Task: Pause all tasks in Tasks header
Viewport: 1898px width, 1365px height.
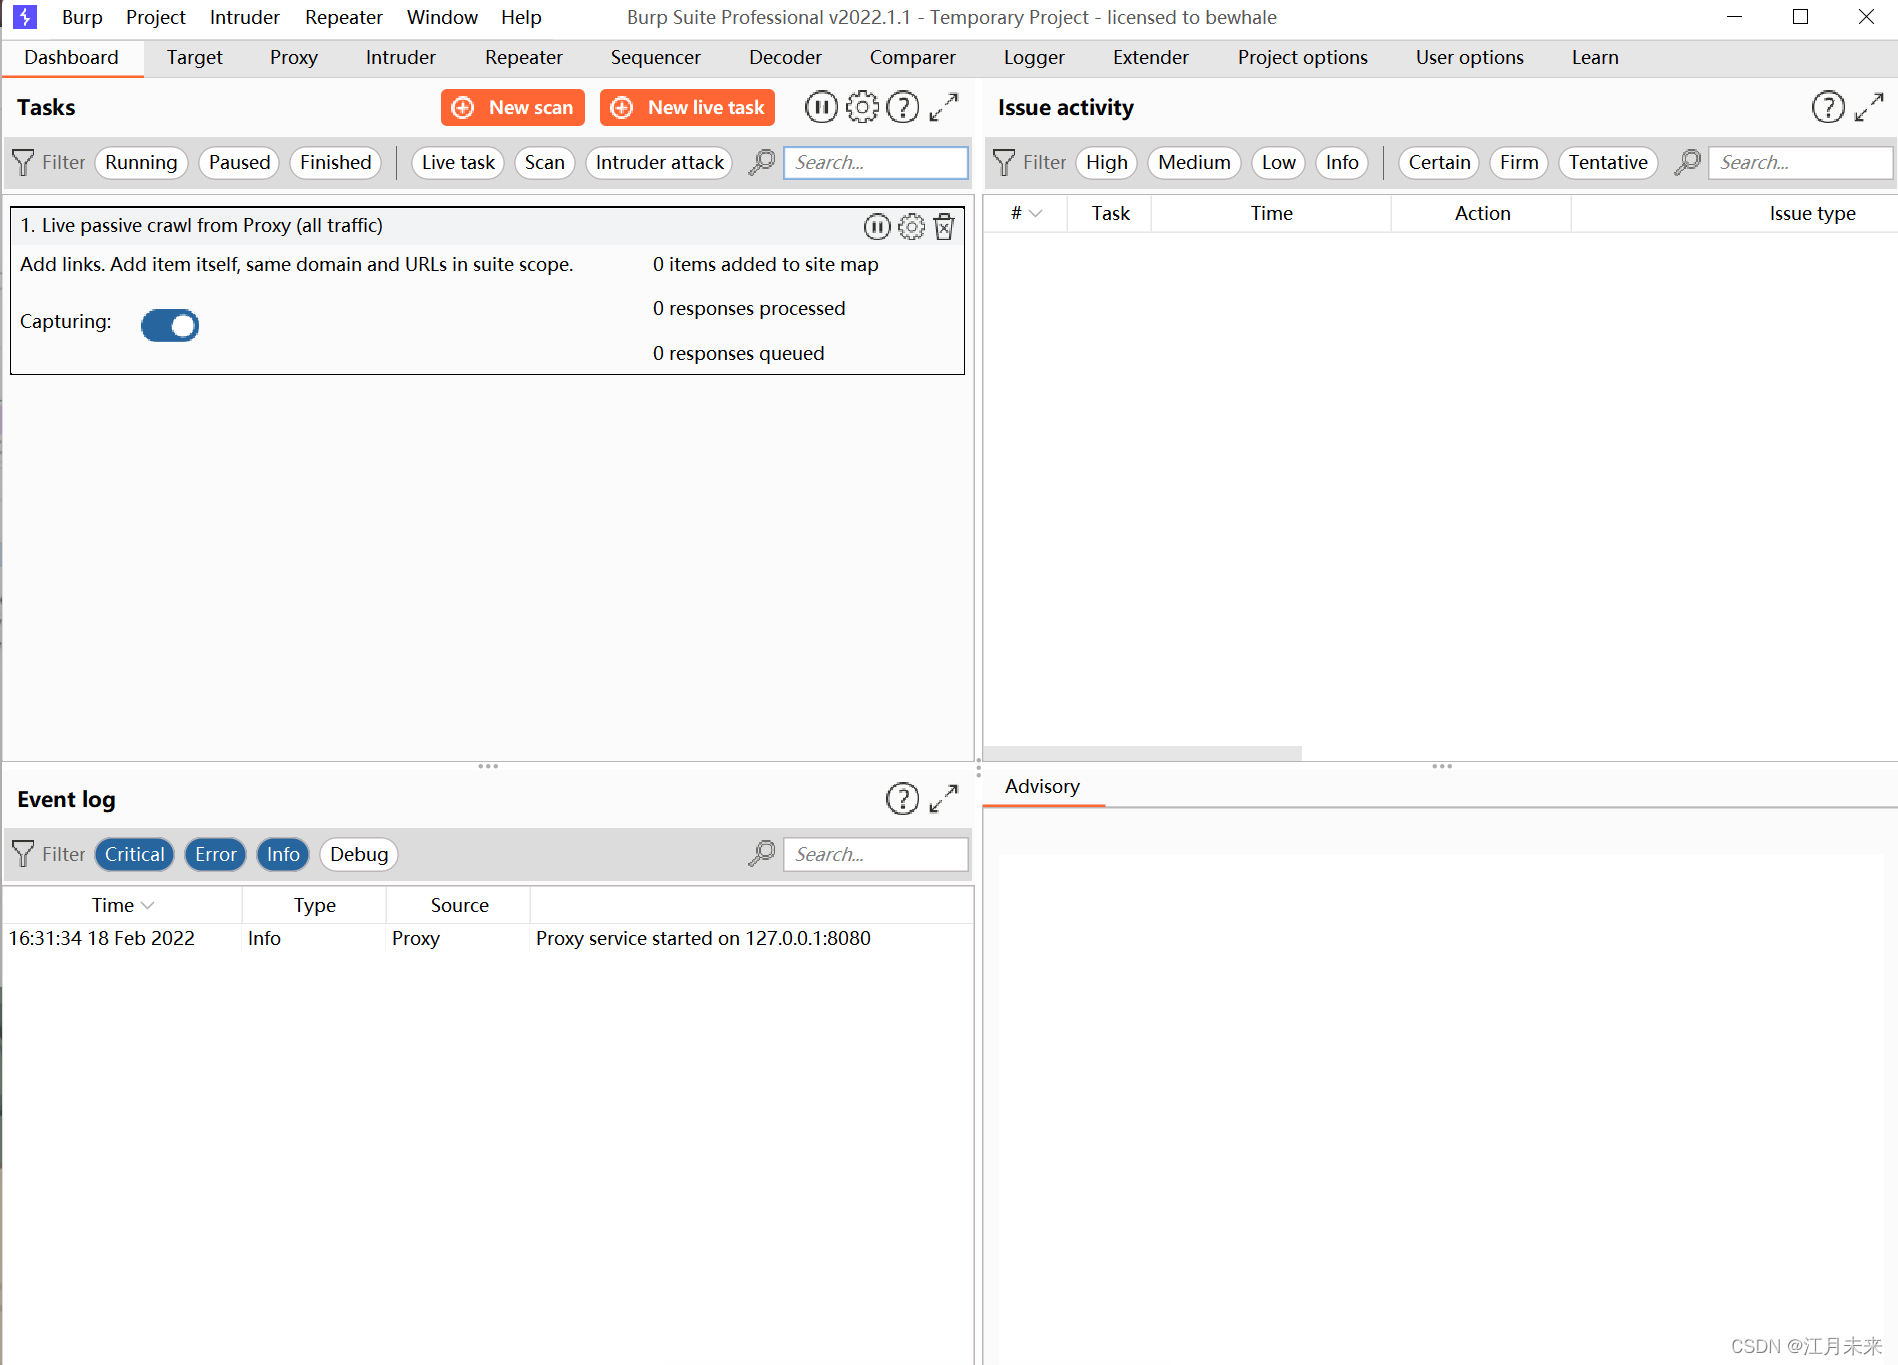Action: (x=821, y=107)
